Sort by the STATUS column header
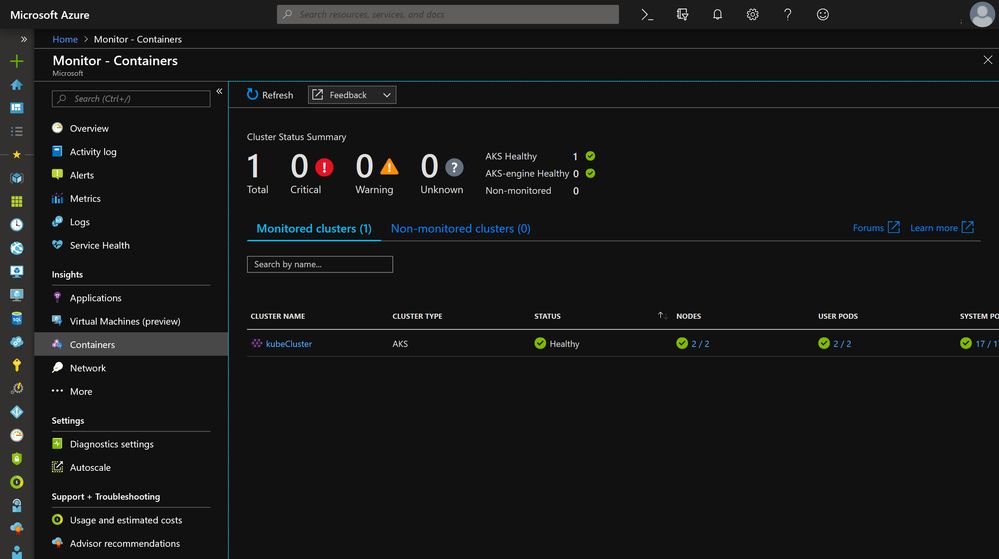 [x=547, y=316]
